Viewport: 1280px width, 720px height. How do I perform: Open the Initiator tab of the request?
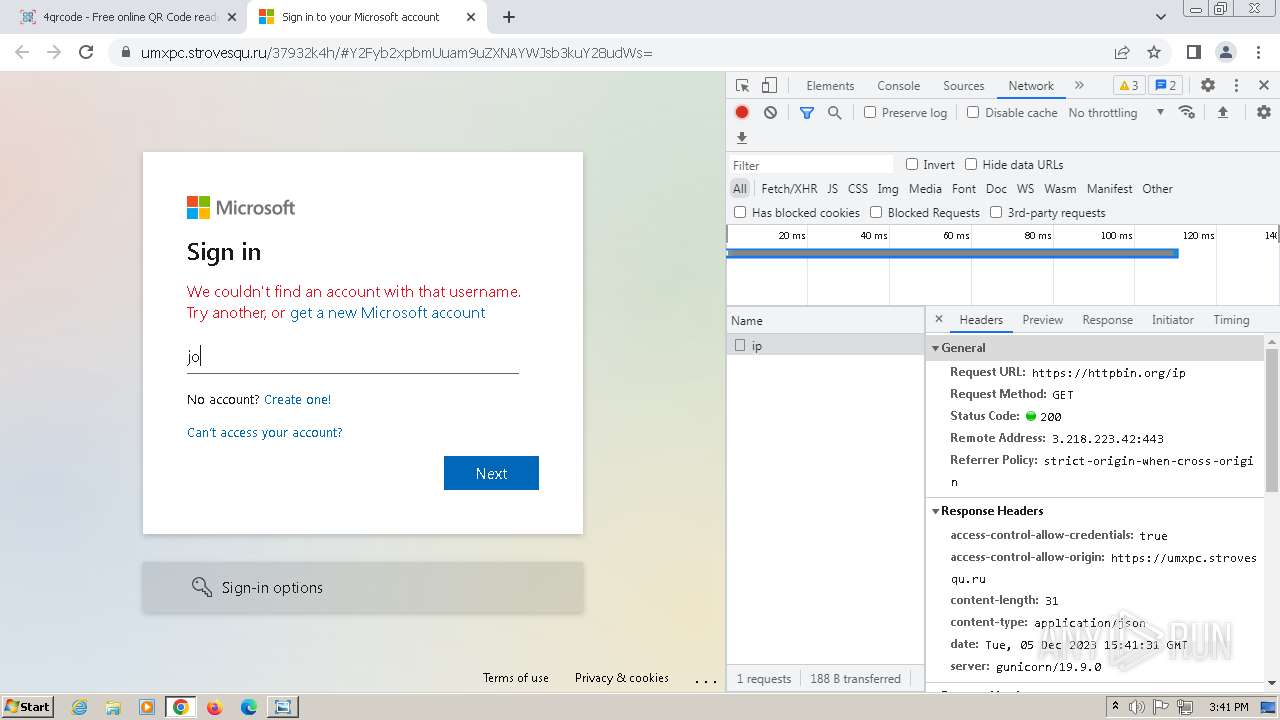click(1172, 320)
